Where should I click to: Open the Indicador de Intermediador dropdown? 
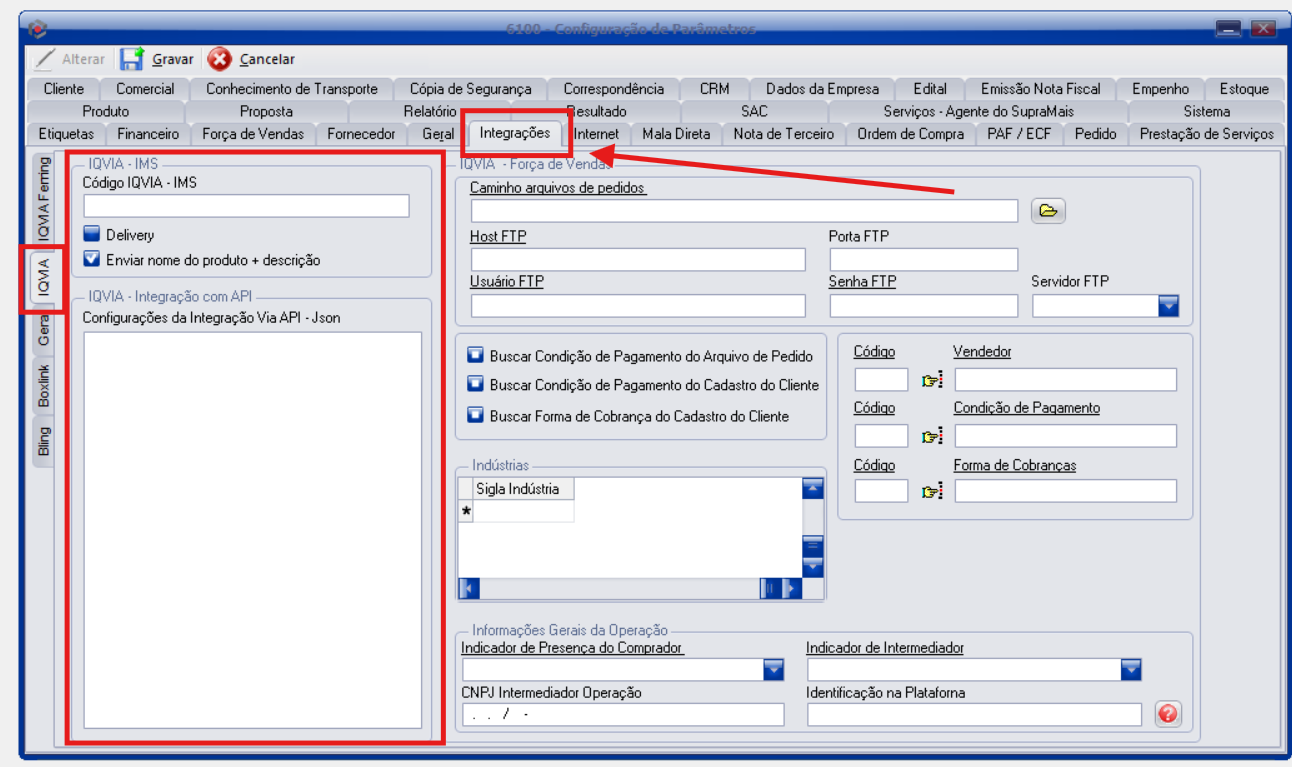[1130, 670]
